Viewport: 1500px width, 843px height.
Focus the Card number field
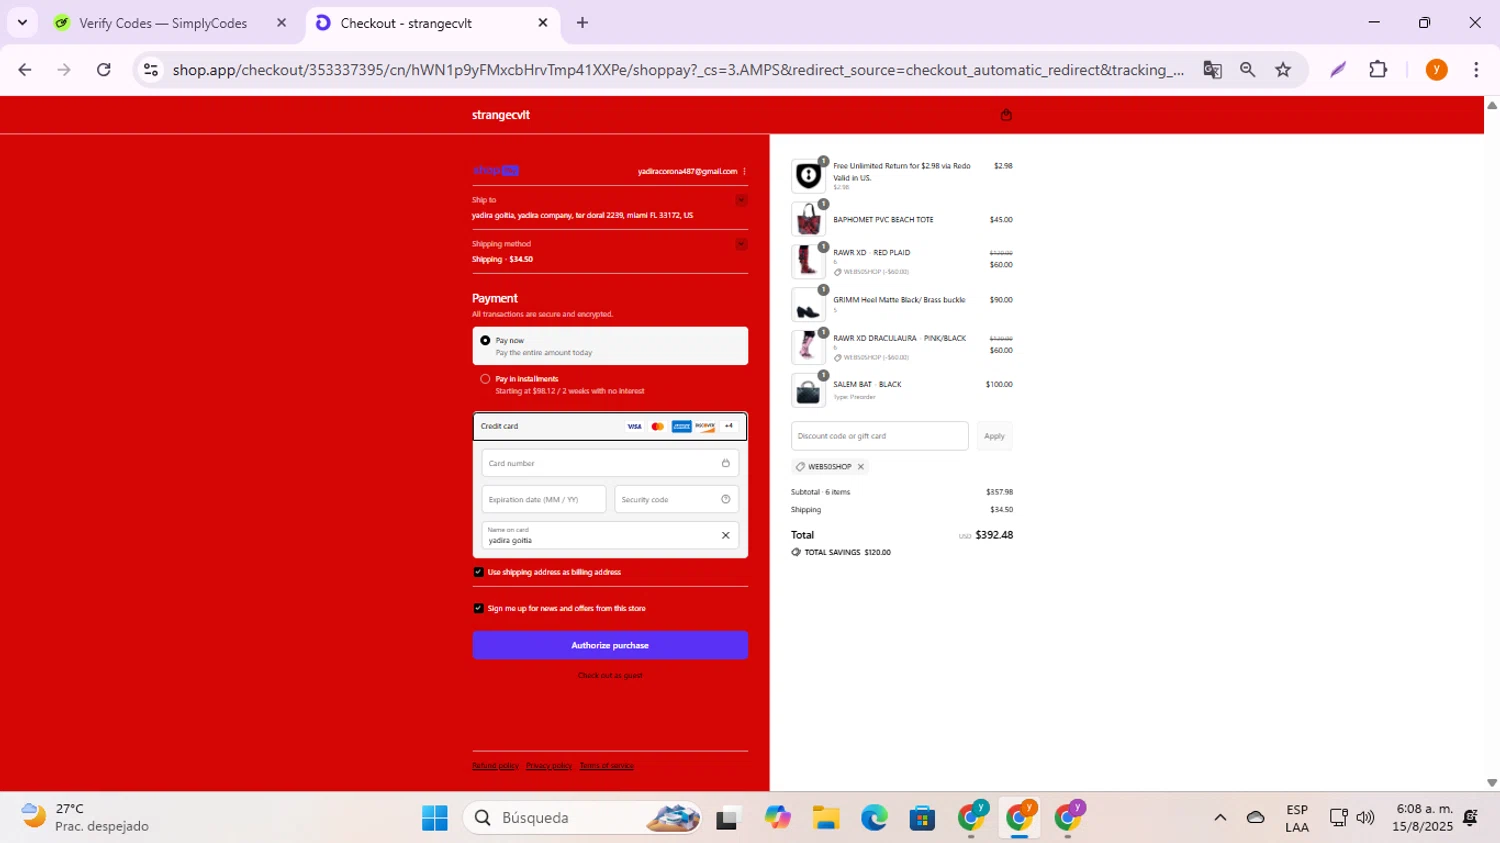pyautogui.click(x=610, y=463)
